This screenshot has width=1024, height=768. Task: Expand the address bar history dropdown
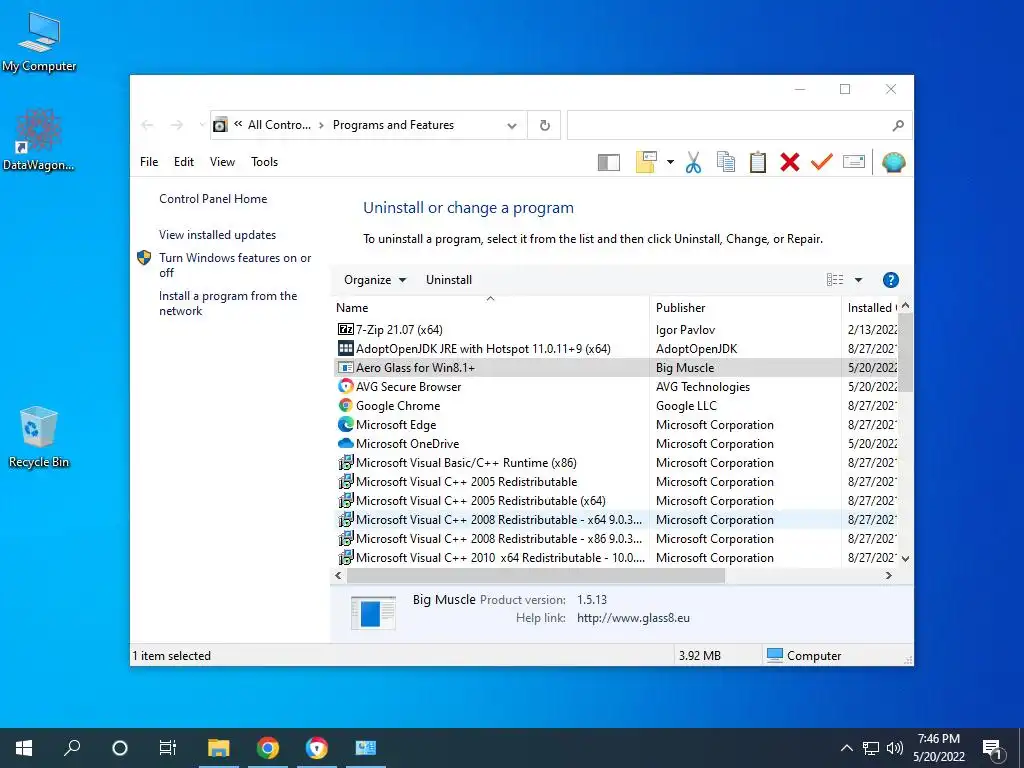(x=511, y=125)
